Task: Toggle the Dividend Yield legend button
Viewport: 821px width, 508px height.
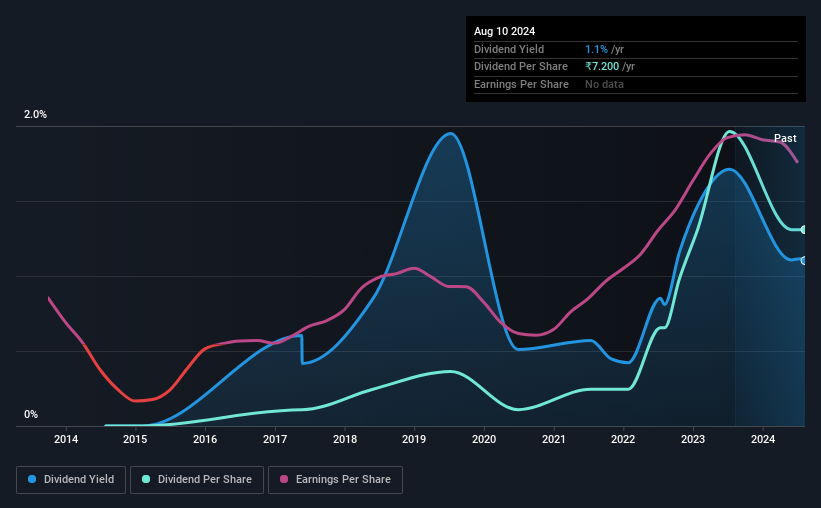Action: (71, 480)
